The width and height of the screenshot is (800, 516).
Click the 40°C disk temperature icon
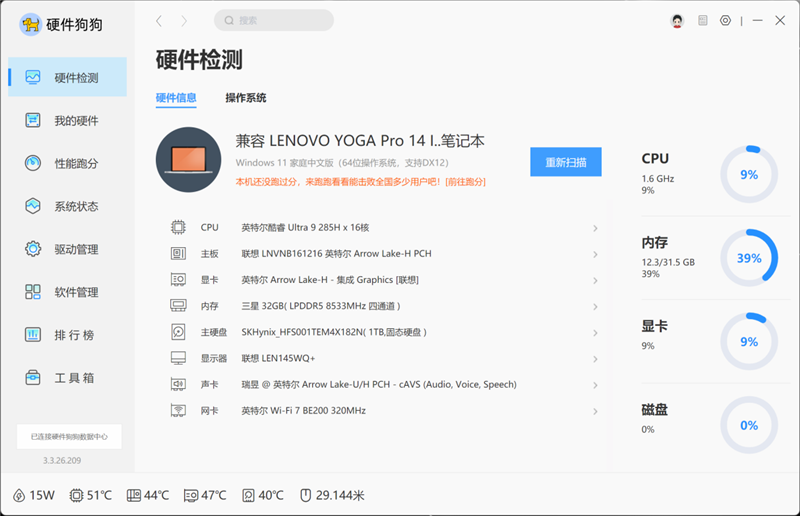click(248, 496)
